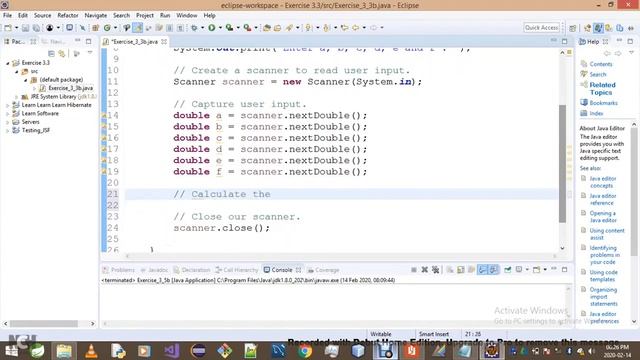
Task: Click the green Run button in toolbar
Action: click(211, 28)
